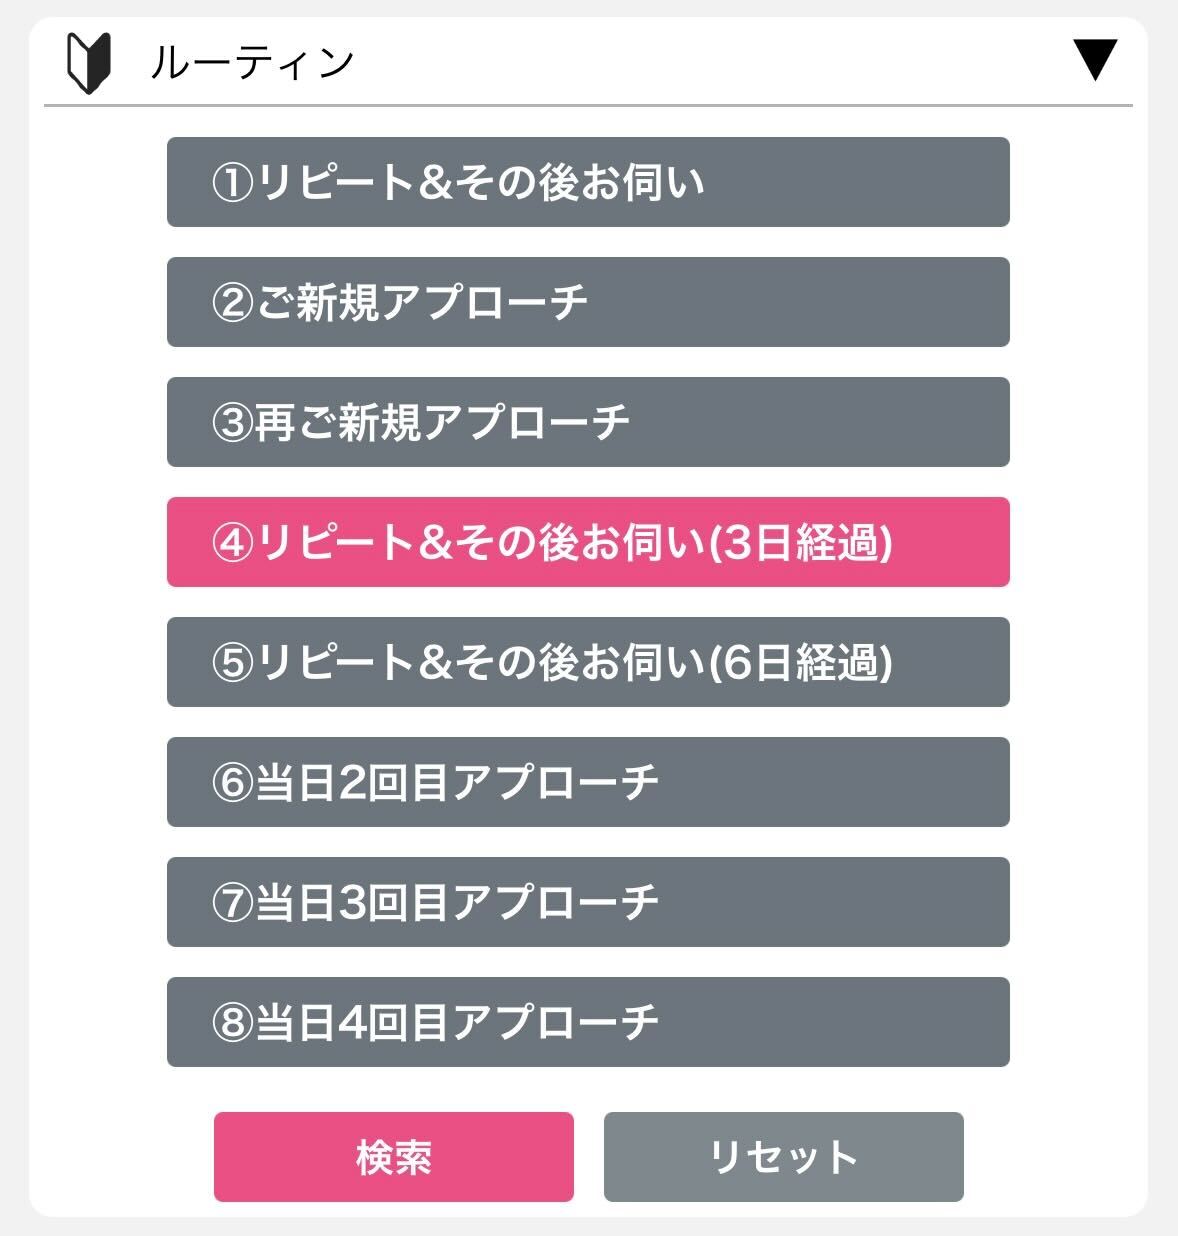
Task: Select ⑦当日3回目アプローチ option
Action: [588, 902]
